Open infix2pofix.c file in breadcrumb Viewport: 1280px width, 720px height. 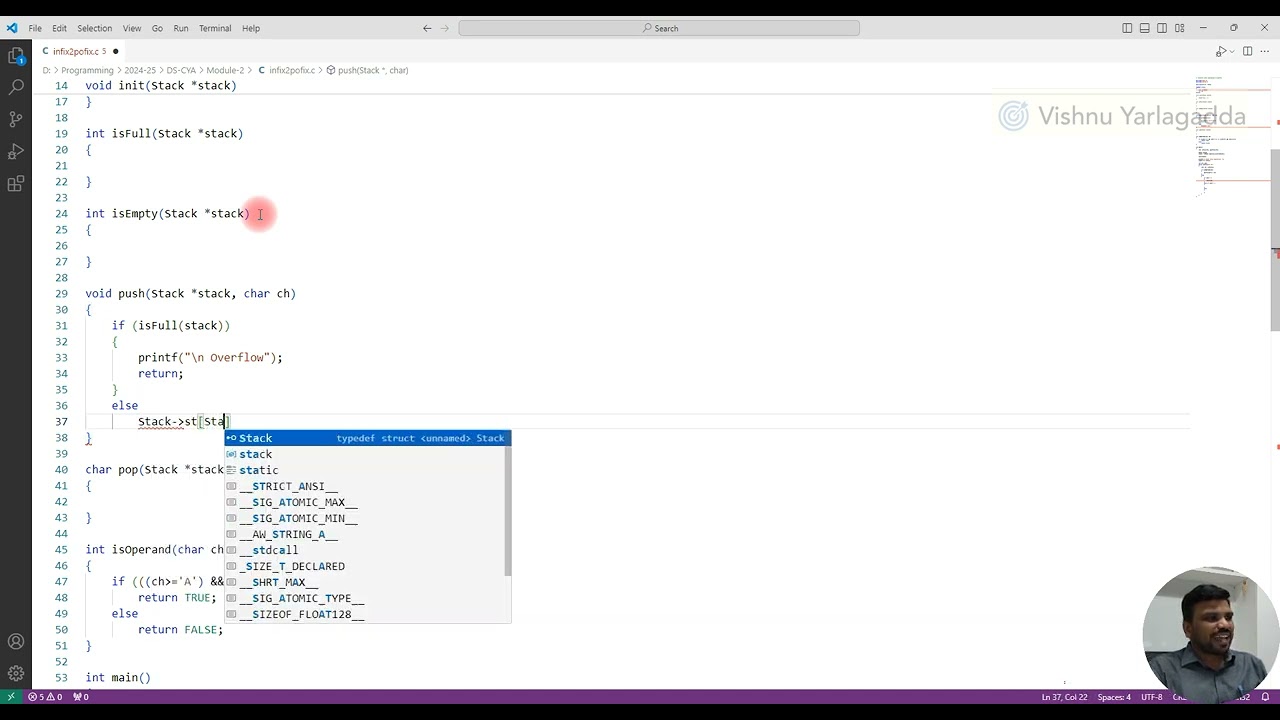[286, 70]
